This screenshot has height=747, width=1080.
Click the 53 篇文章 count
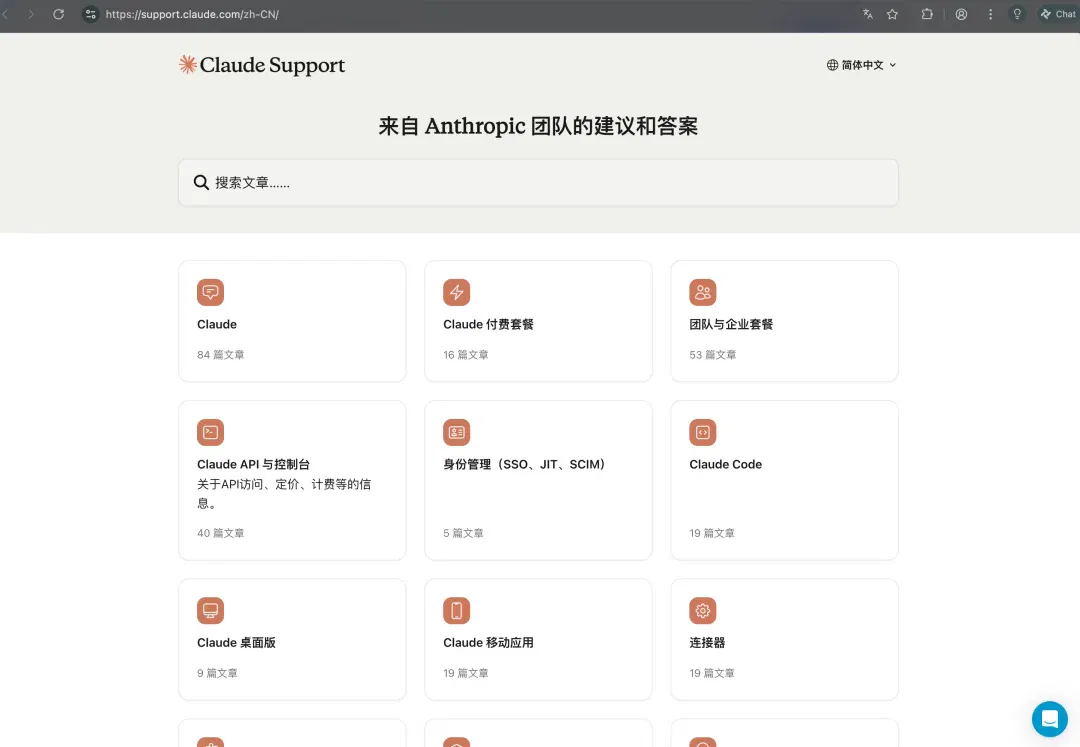coord(713,355)
